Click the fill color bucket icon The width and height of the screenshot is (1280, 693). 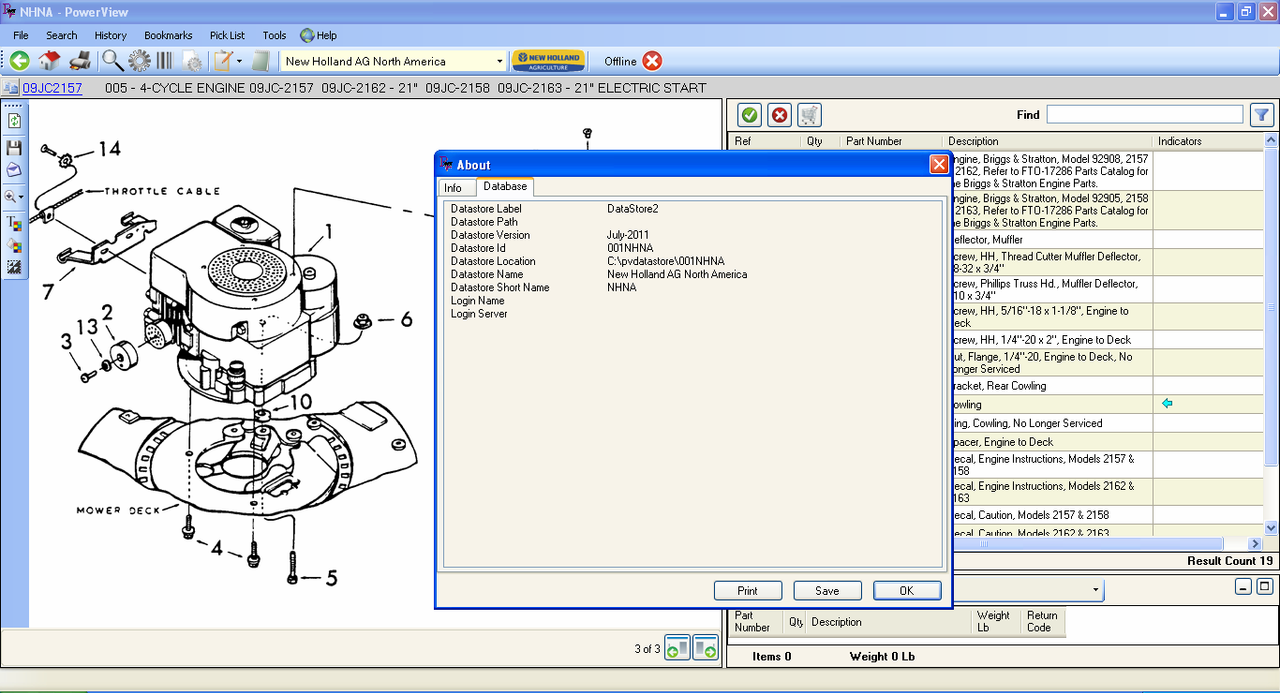pos(14,244)
